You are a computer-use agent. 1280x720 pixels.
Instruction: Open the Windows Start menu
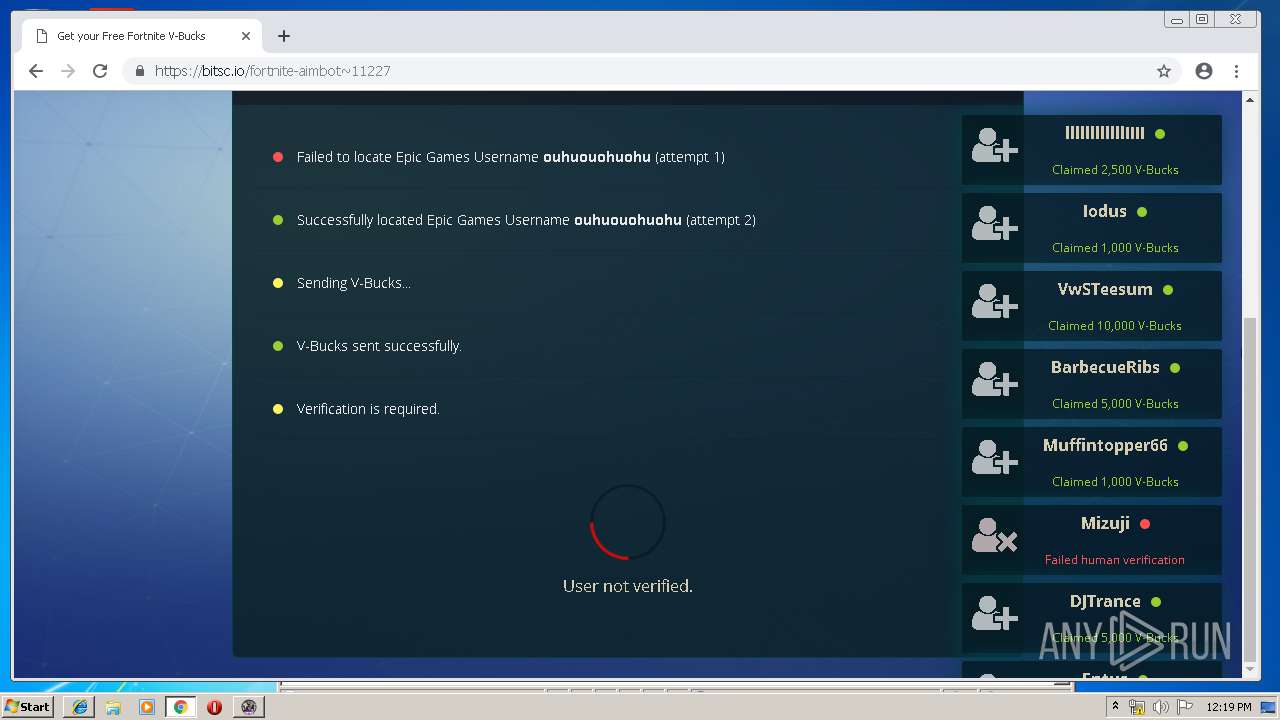click(28, 706)
